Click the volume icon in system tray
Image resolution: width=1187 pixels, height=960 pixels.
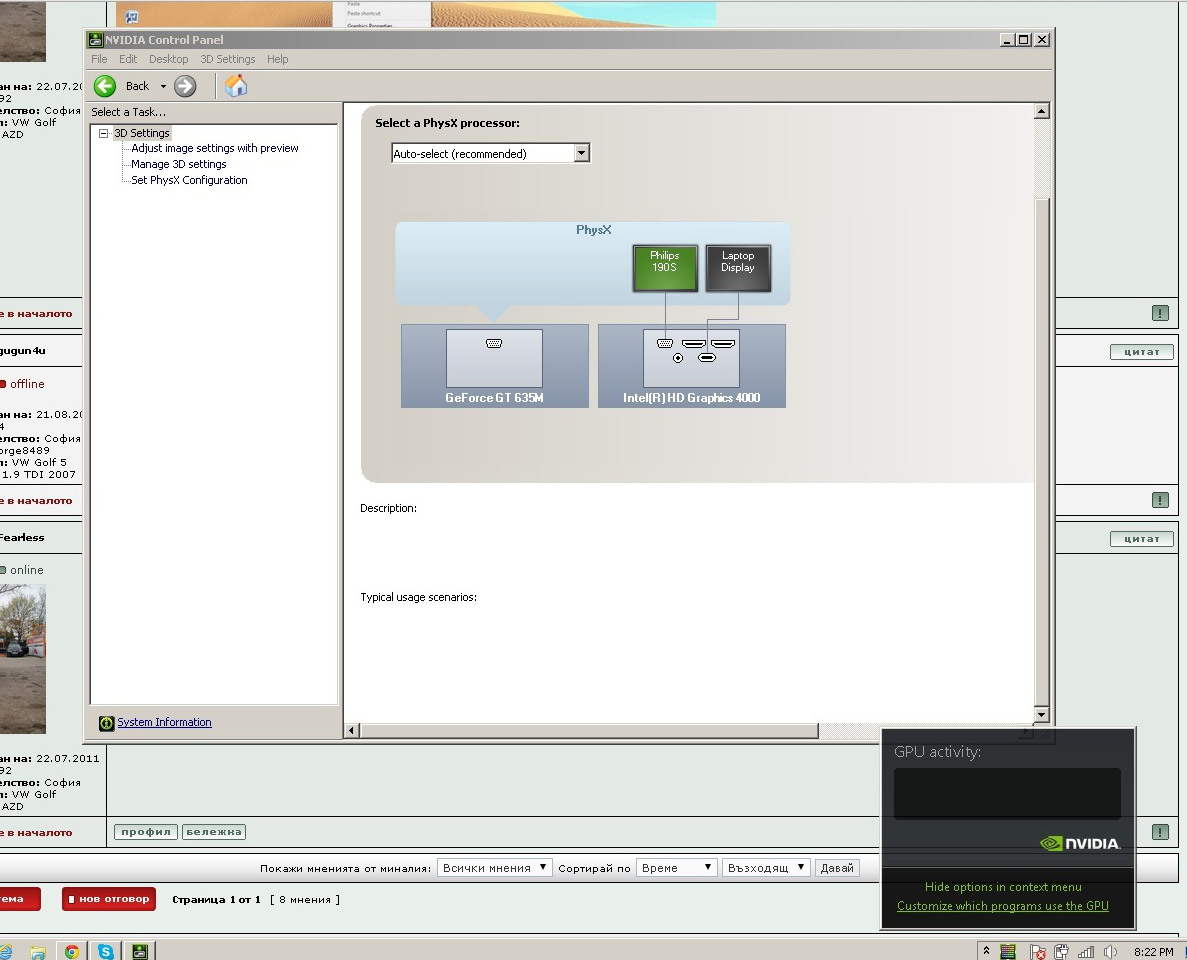(1110, 952)
